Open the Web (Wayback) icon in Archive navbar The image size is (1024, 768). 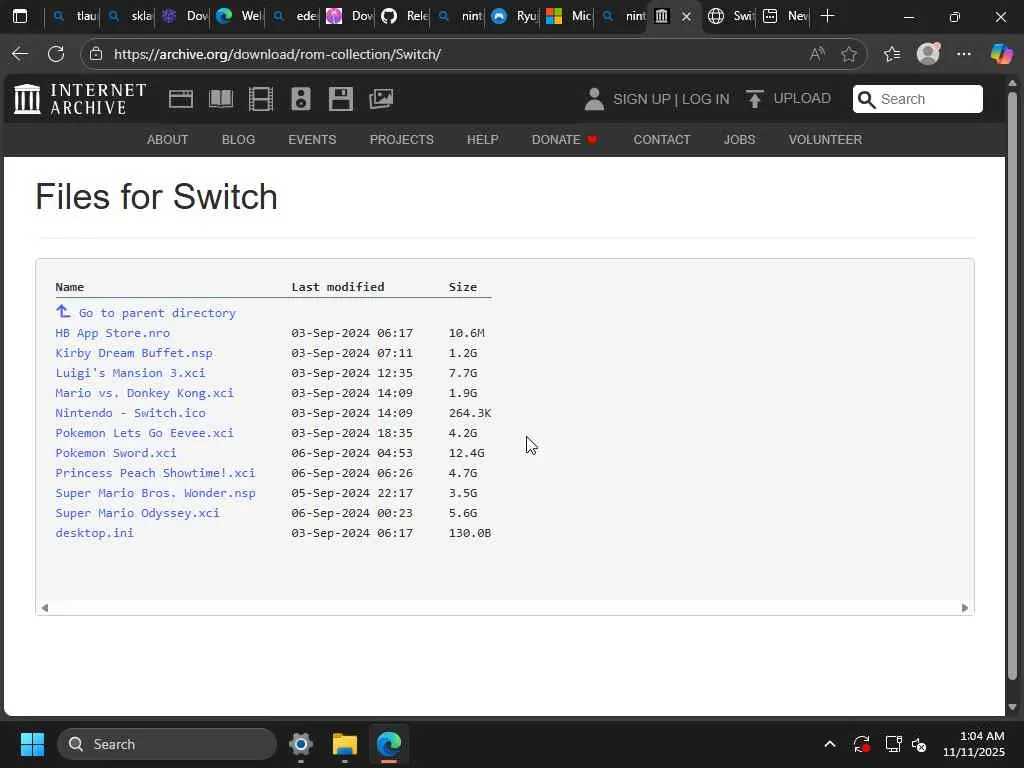pos(181,99)
